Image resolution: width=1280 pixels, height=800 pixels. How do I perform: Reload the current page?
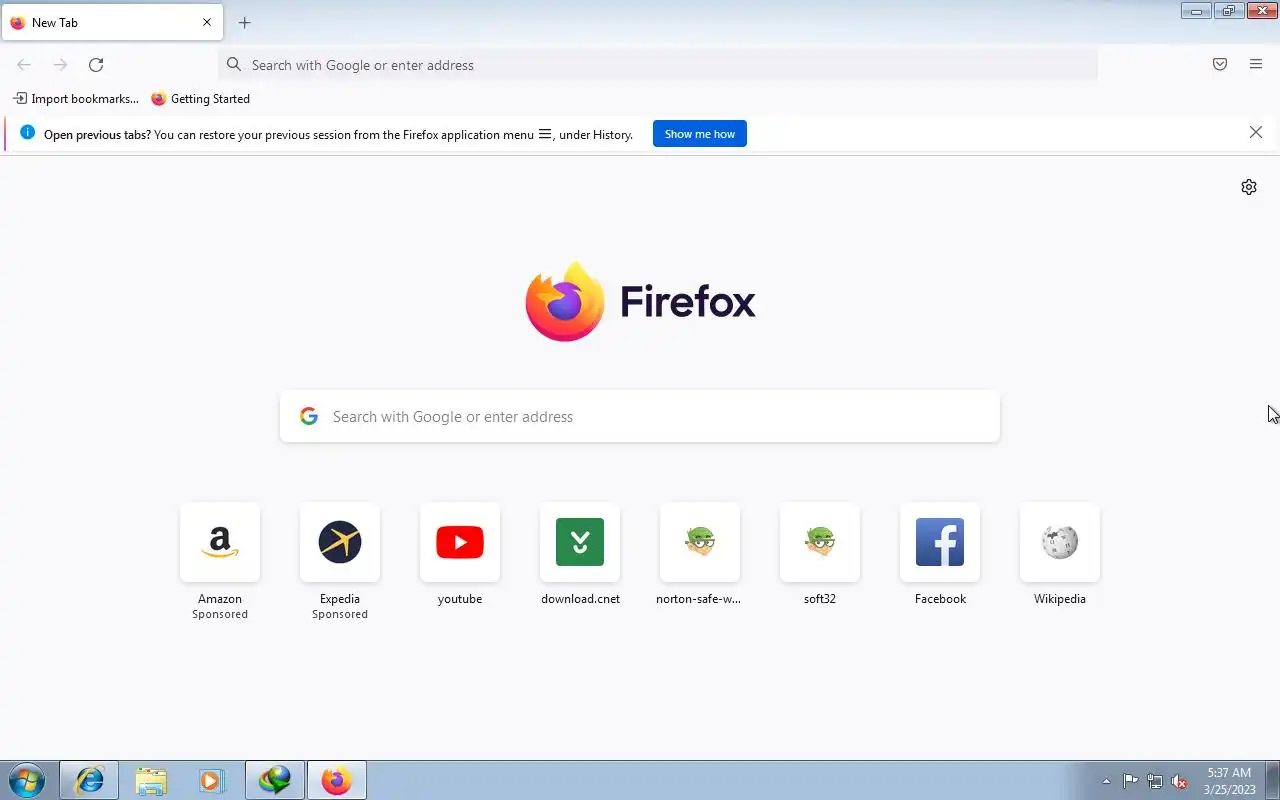click(96, 65)
